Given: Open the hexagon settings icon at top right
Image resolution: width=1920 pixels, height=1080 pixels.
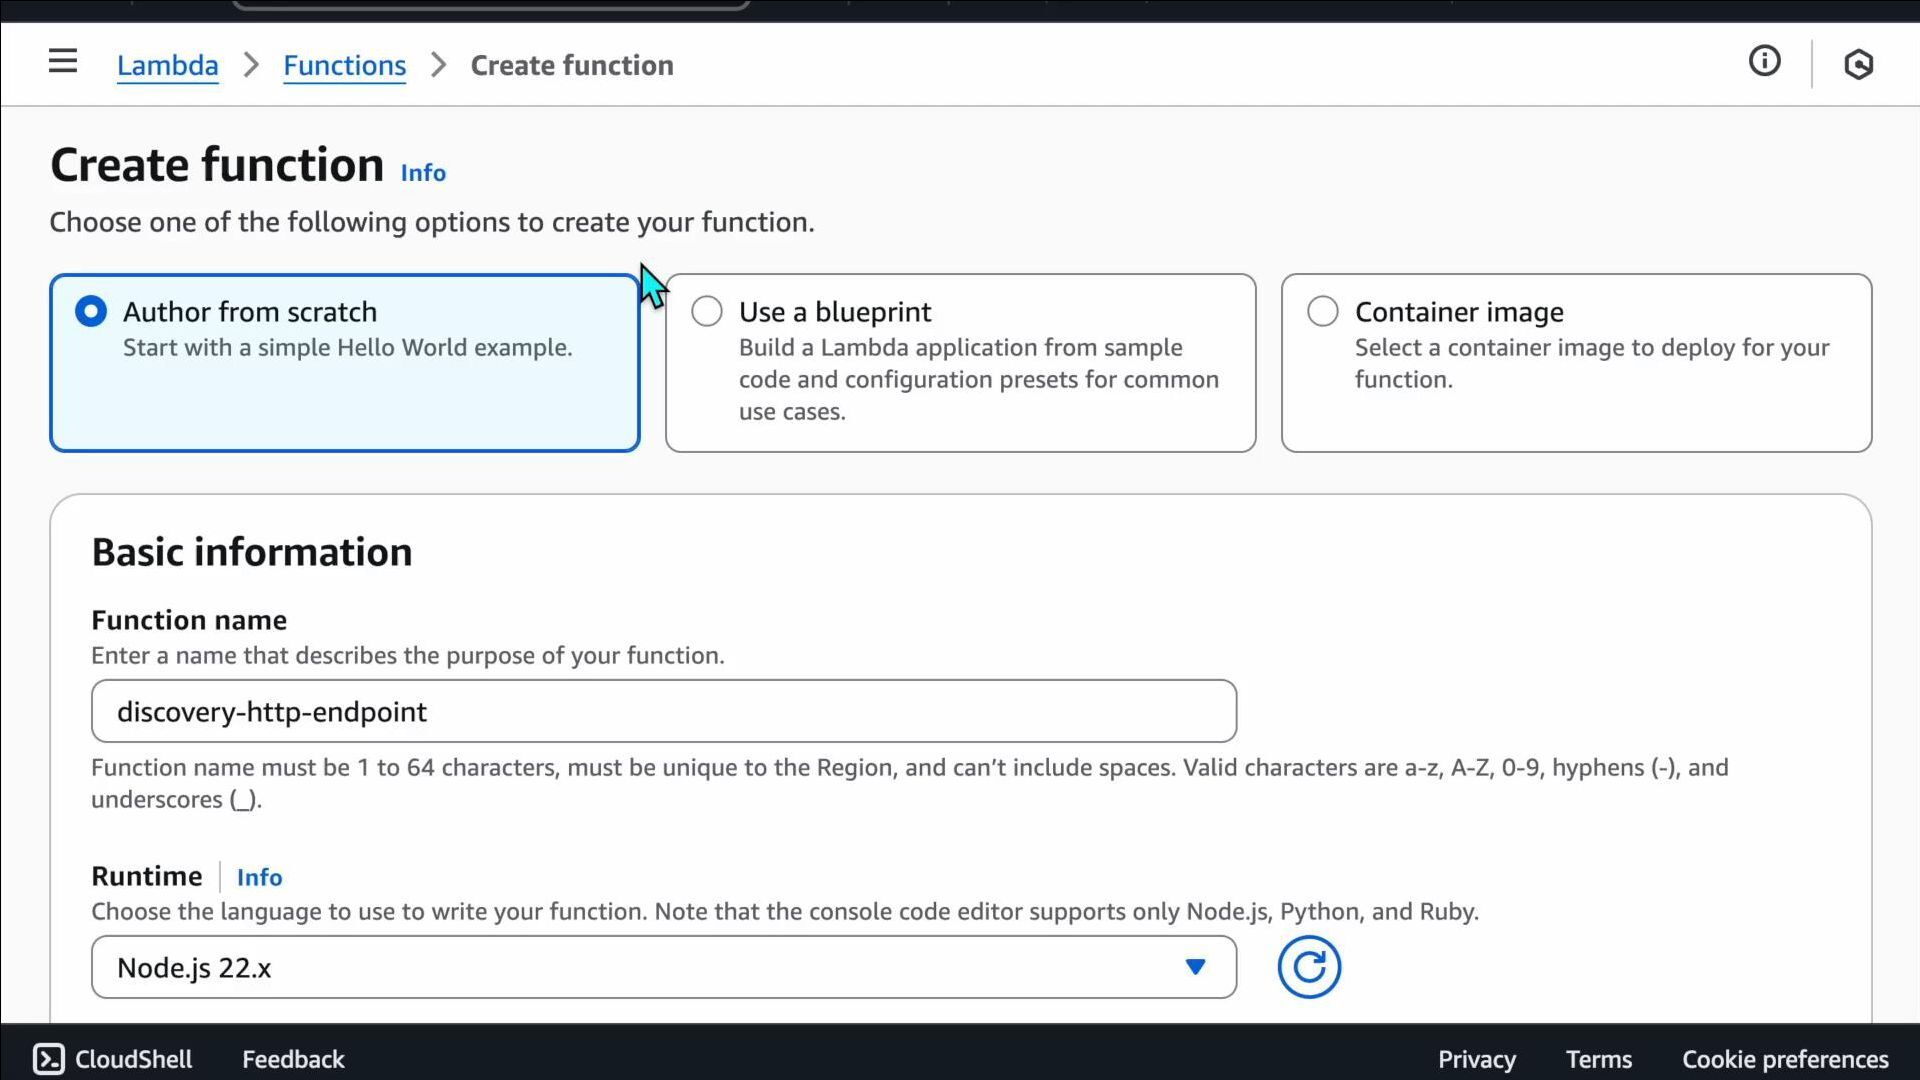Looking at the screenshot, I should click(1858, 64).
